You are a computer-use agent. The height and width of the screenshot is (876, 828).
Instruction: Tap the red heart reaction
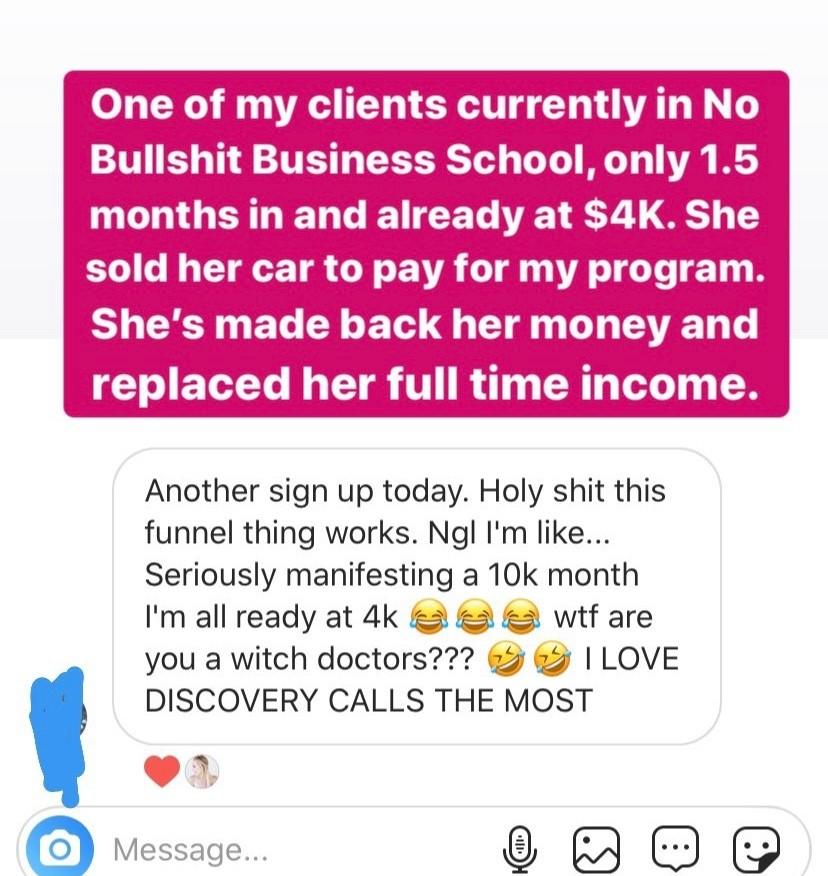coord(162,771)
